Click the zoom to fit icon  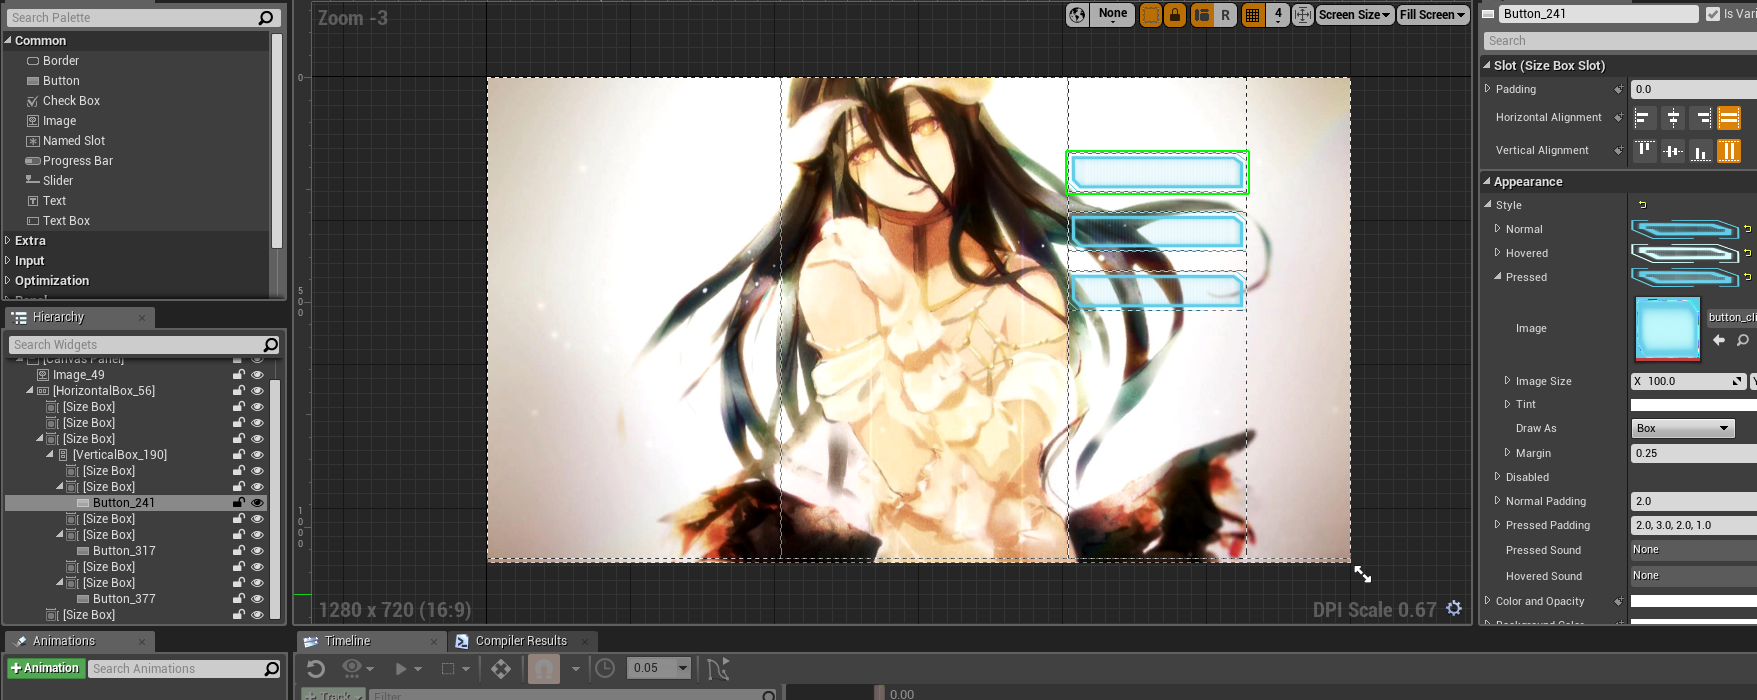tap(1303, 15)
